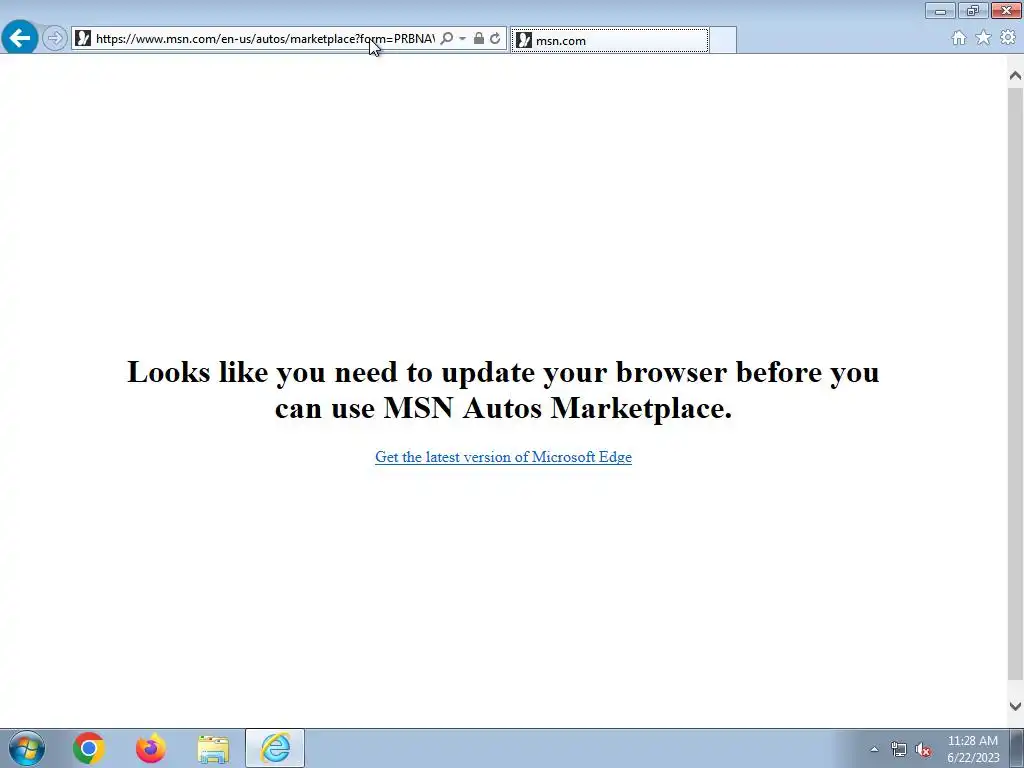The image size is (1024, 768).
Task: Click the URL text in address bar
Action: pyautogui.click(x=265, y=39)
